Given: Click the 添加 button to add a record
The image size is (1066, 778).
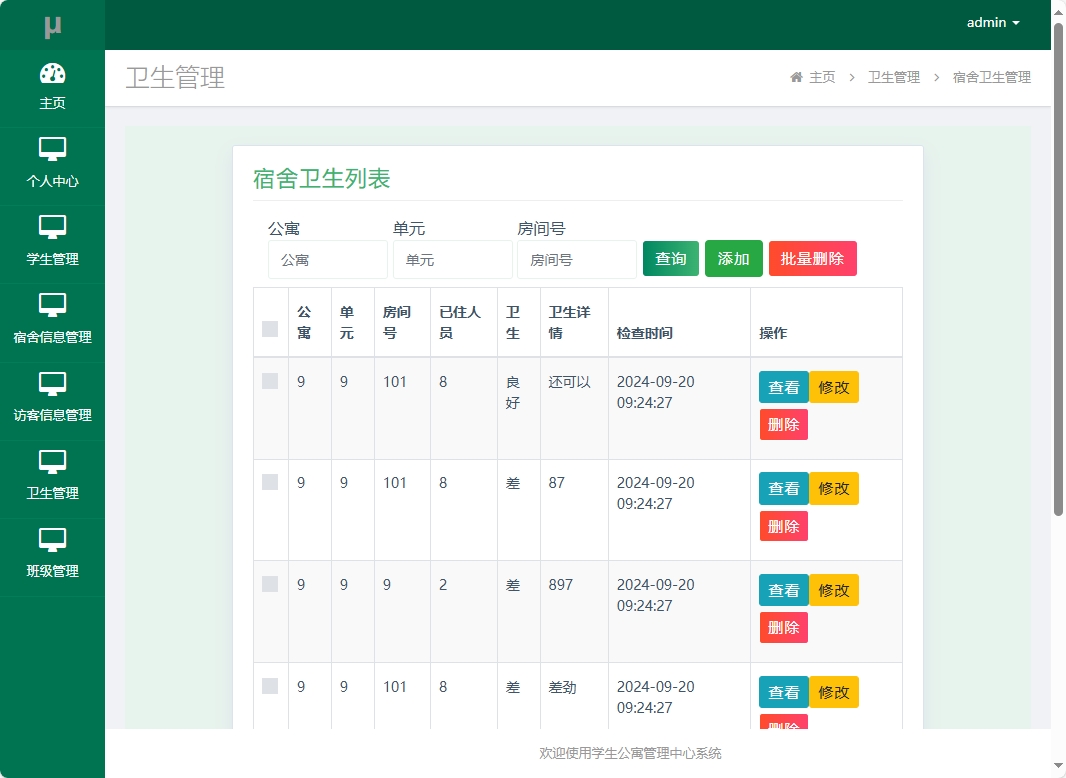Looking at the screenshot, I should coord(733,258).
